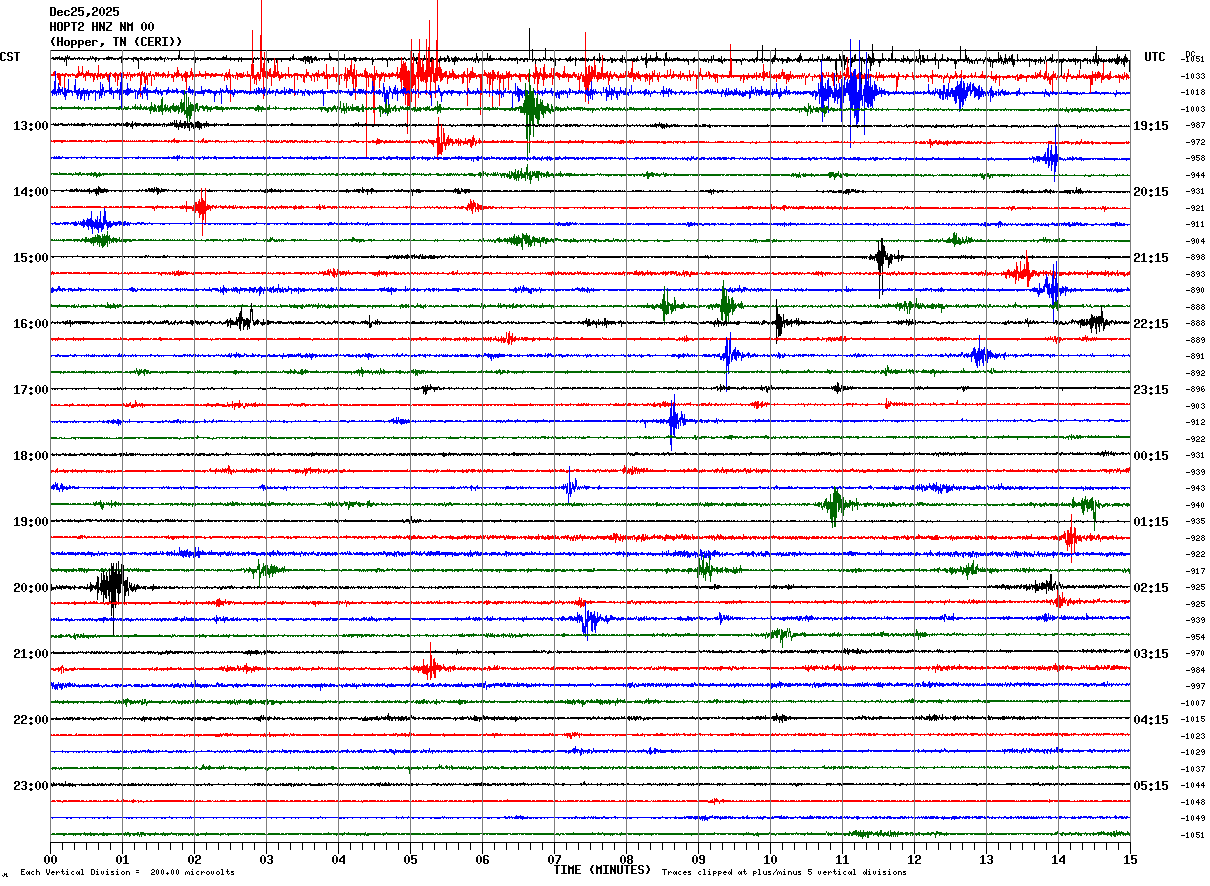Select the 22:00 CST time label
The image size is (1210, 886).
(31, 720)
